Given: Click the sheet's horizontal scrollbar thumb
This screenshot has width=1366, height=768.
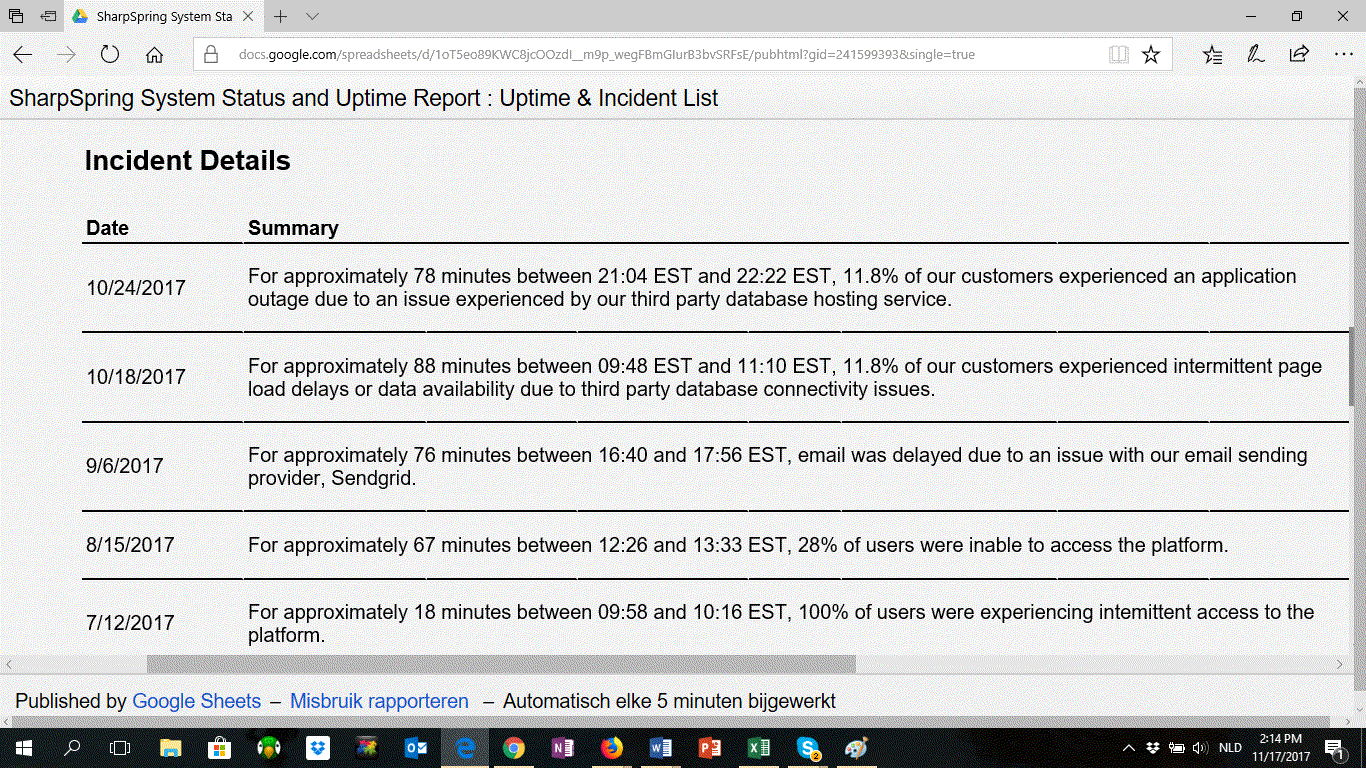Looking at the screenshot, I should pos(500,664).
